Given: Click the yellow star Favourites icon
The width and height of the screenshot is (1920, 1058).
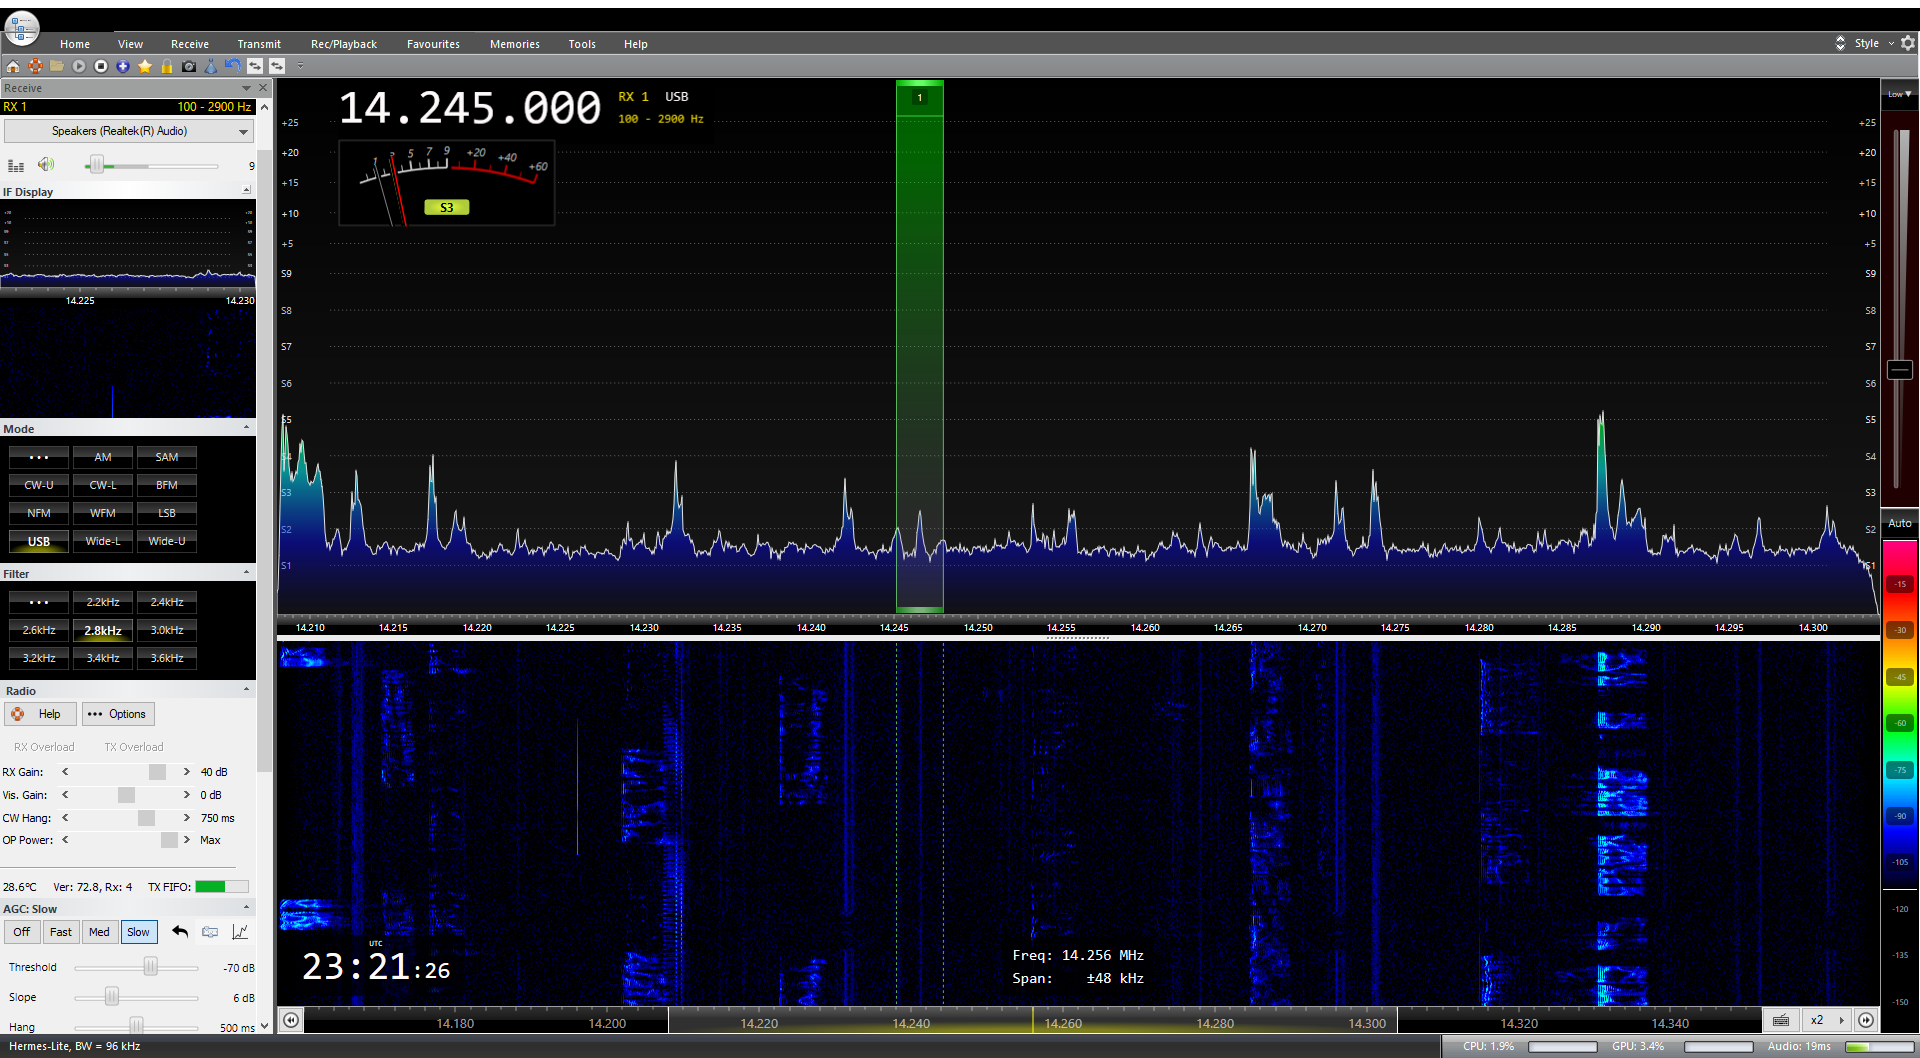Looking at the screenshot, I should point(145,66).
